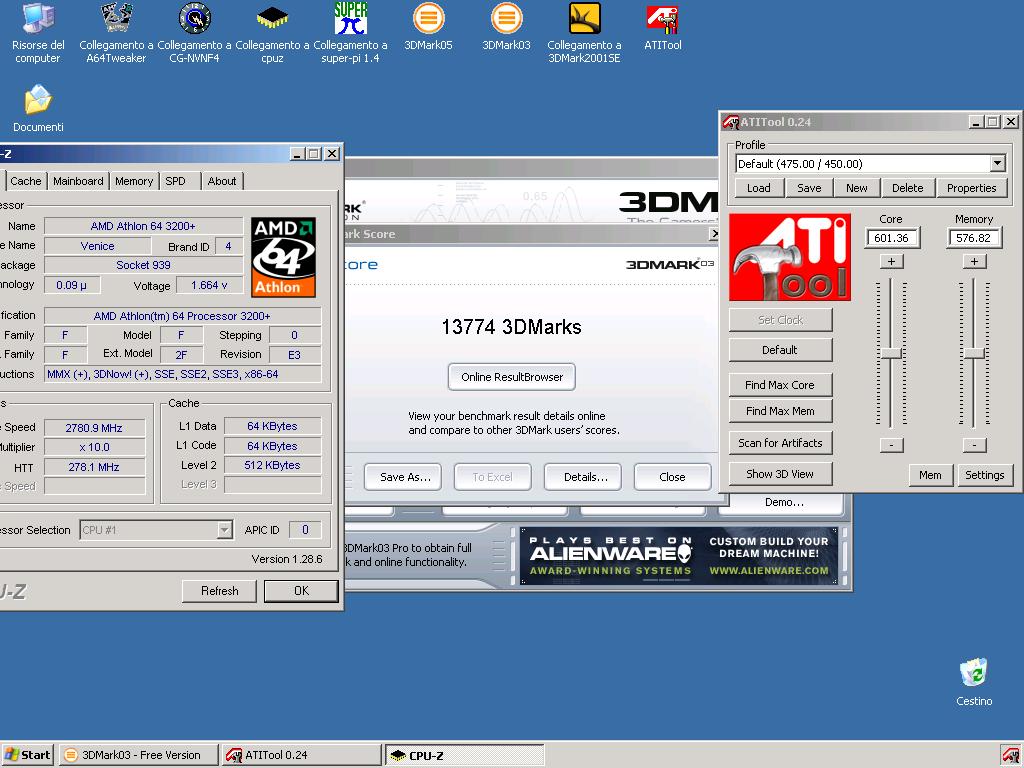The height and width of the screenshot is (768, 1024).
Task: Click Find Max Core in ATITool
Action: click(x=780, y=385)
